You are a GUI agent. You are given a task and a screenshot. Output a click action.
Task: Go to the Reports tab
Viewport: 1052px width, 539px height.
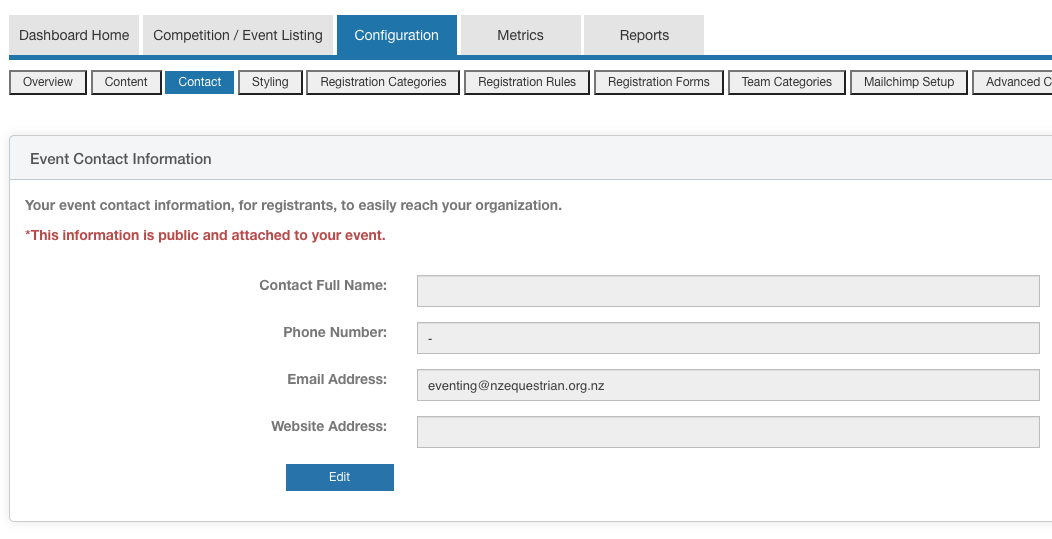(644, 35)
